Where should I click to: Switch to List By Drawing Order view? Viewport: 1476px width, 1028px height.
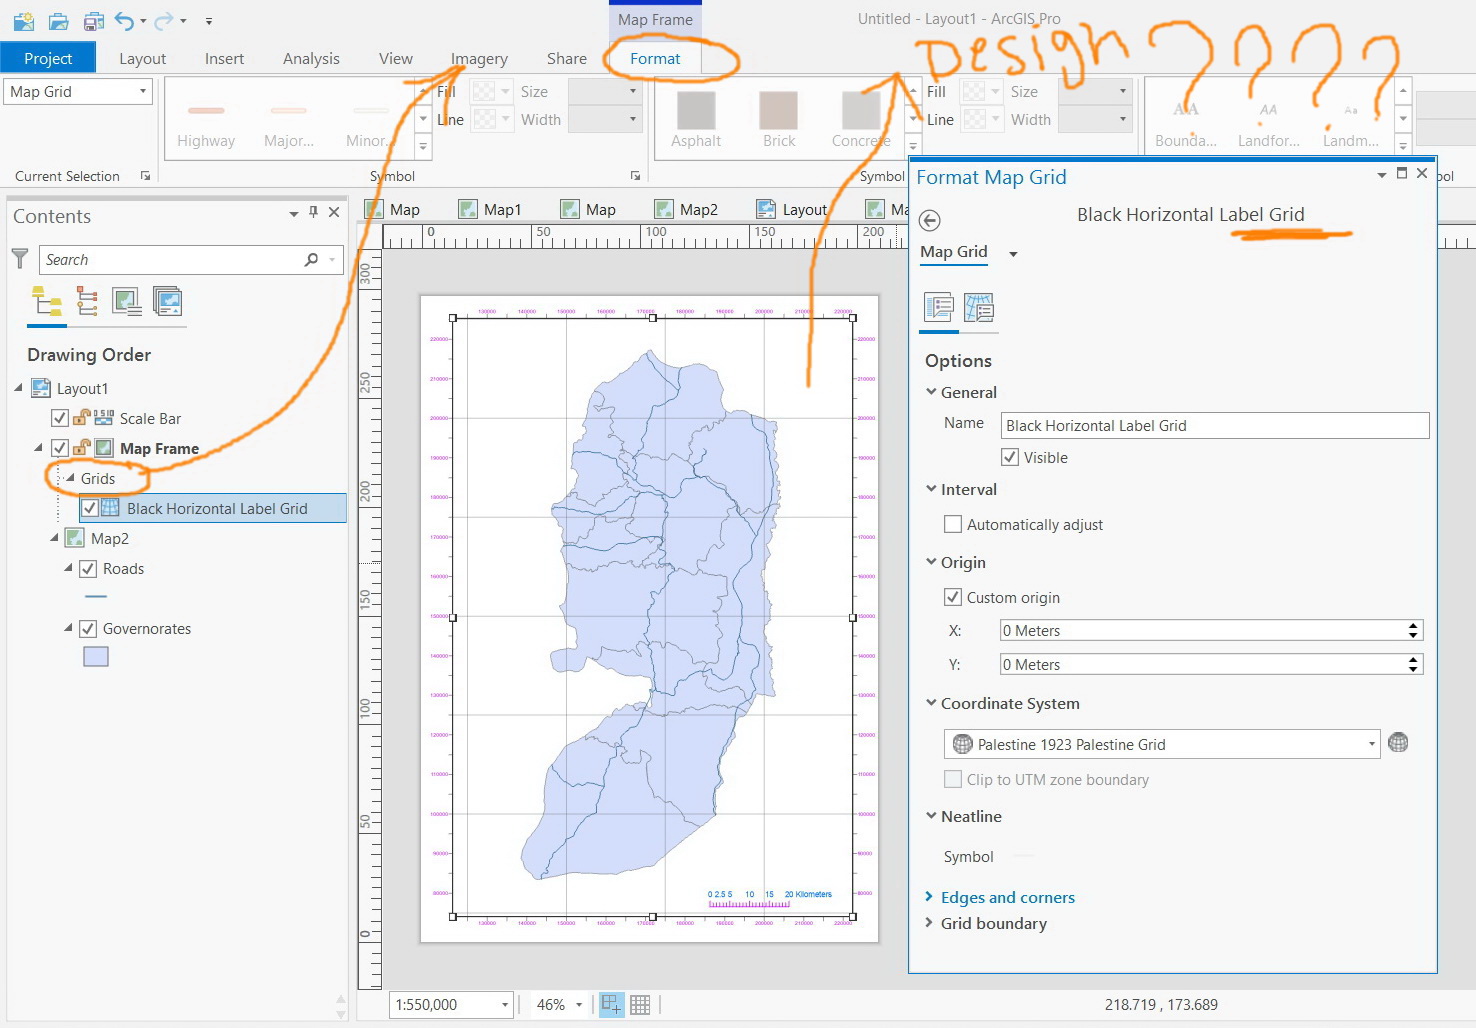(46, 301)
